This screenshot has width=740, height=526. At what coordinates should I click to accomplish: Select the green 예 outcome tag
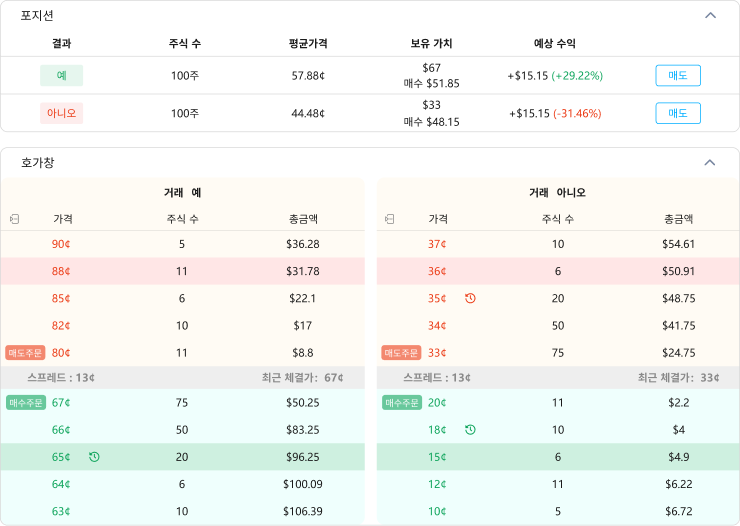coord(61,76)
